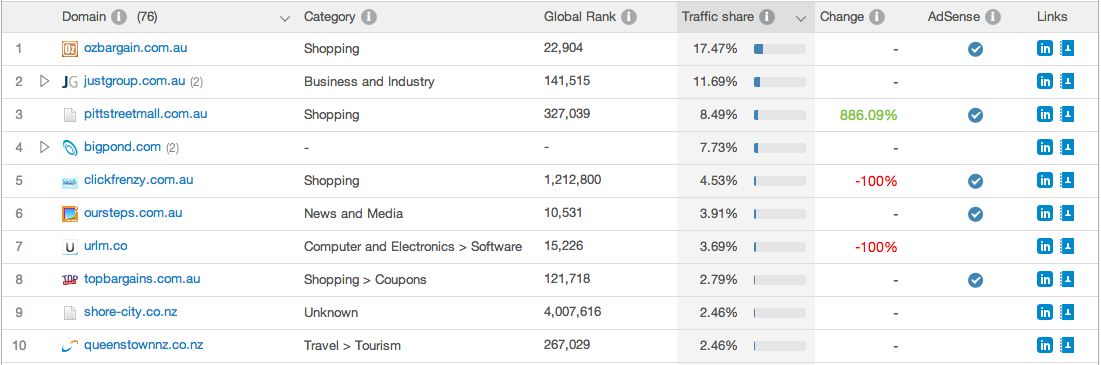1101x365 pixels.
Task: Click contact card icon in urlm.co row
Action: click(1067, 246)
